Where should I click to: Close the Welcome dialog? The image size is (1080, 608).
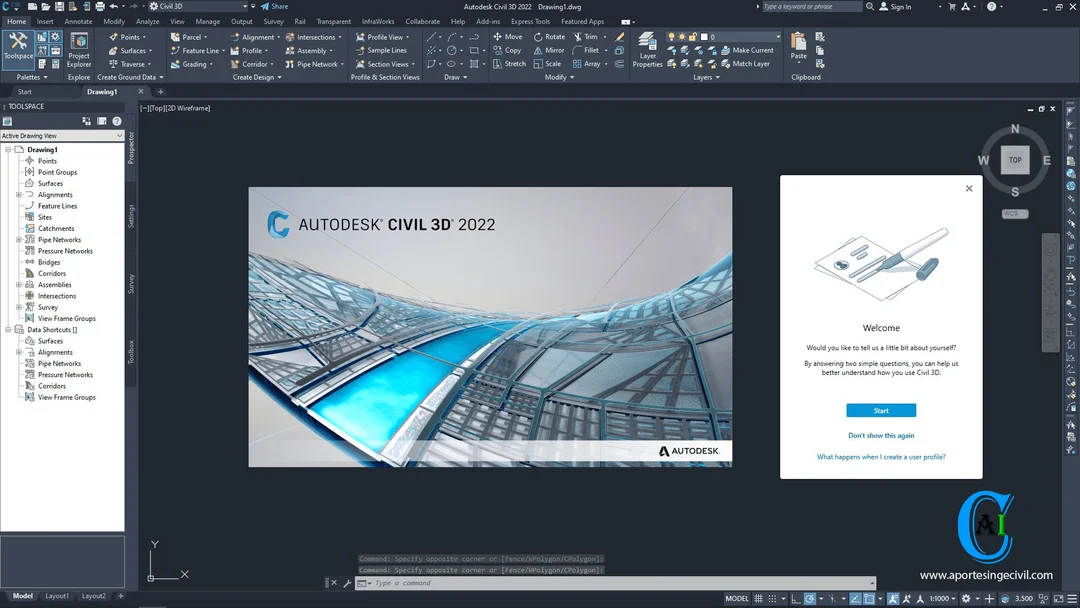(969, 188)
